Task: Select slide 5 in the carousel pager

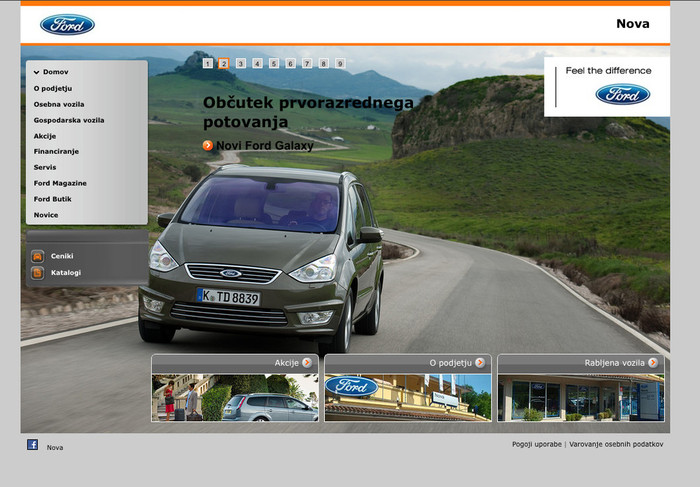Action: [x=274, y=63]
